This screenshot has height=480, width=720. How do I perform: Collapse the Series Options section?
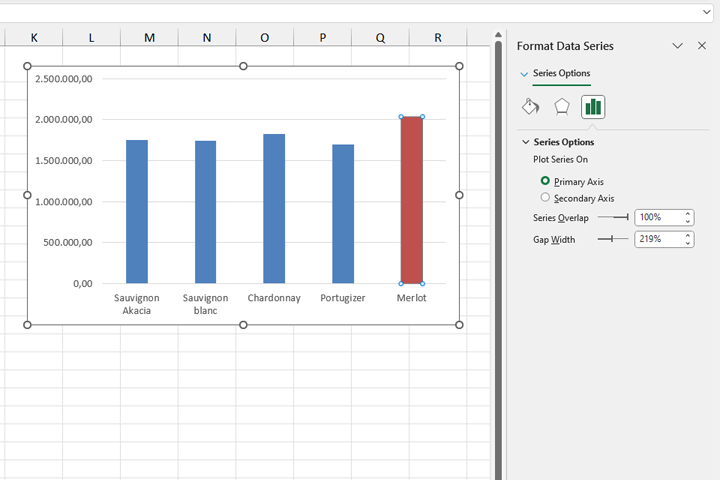(x=526, y=142)
